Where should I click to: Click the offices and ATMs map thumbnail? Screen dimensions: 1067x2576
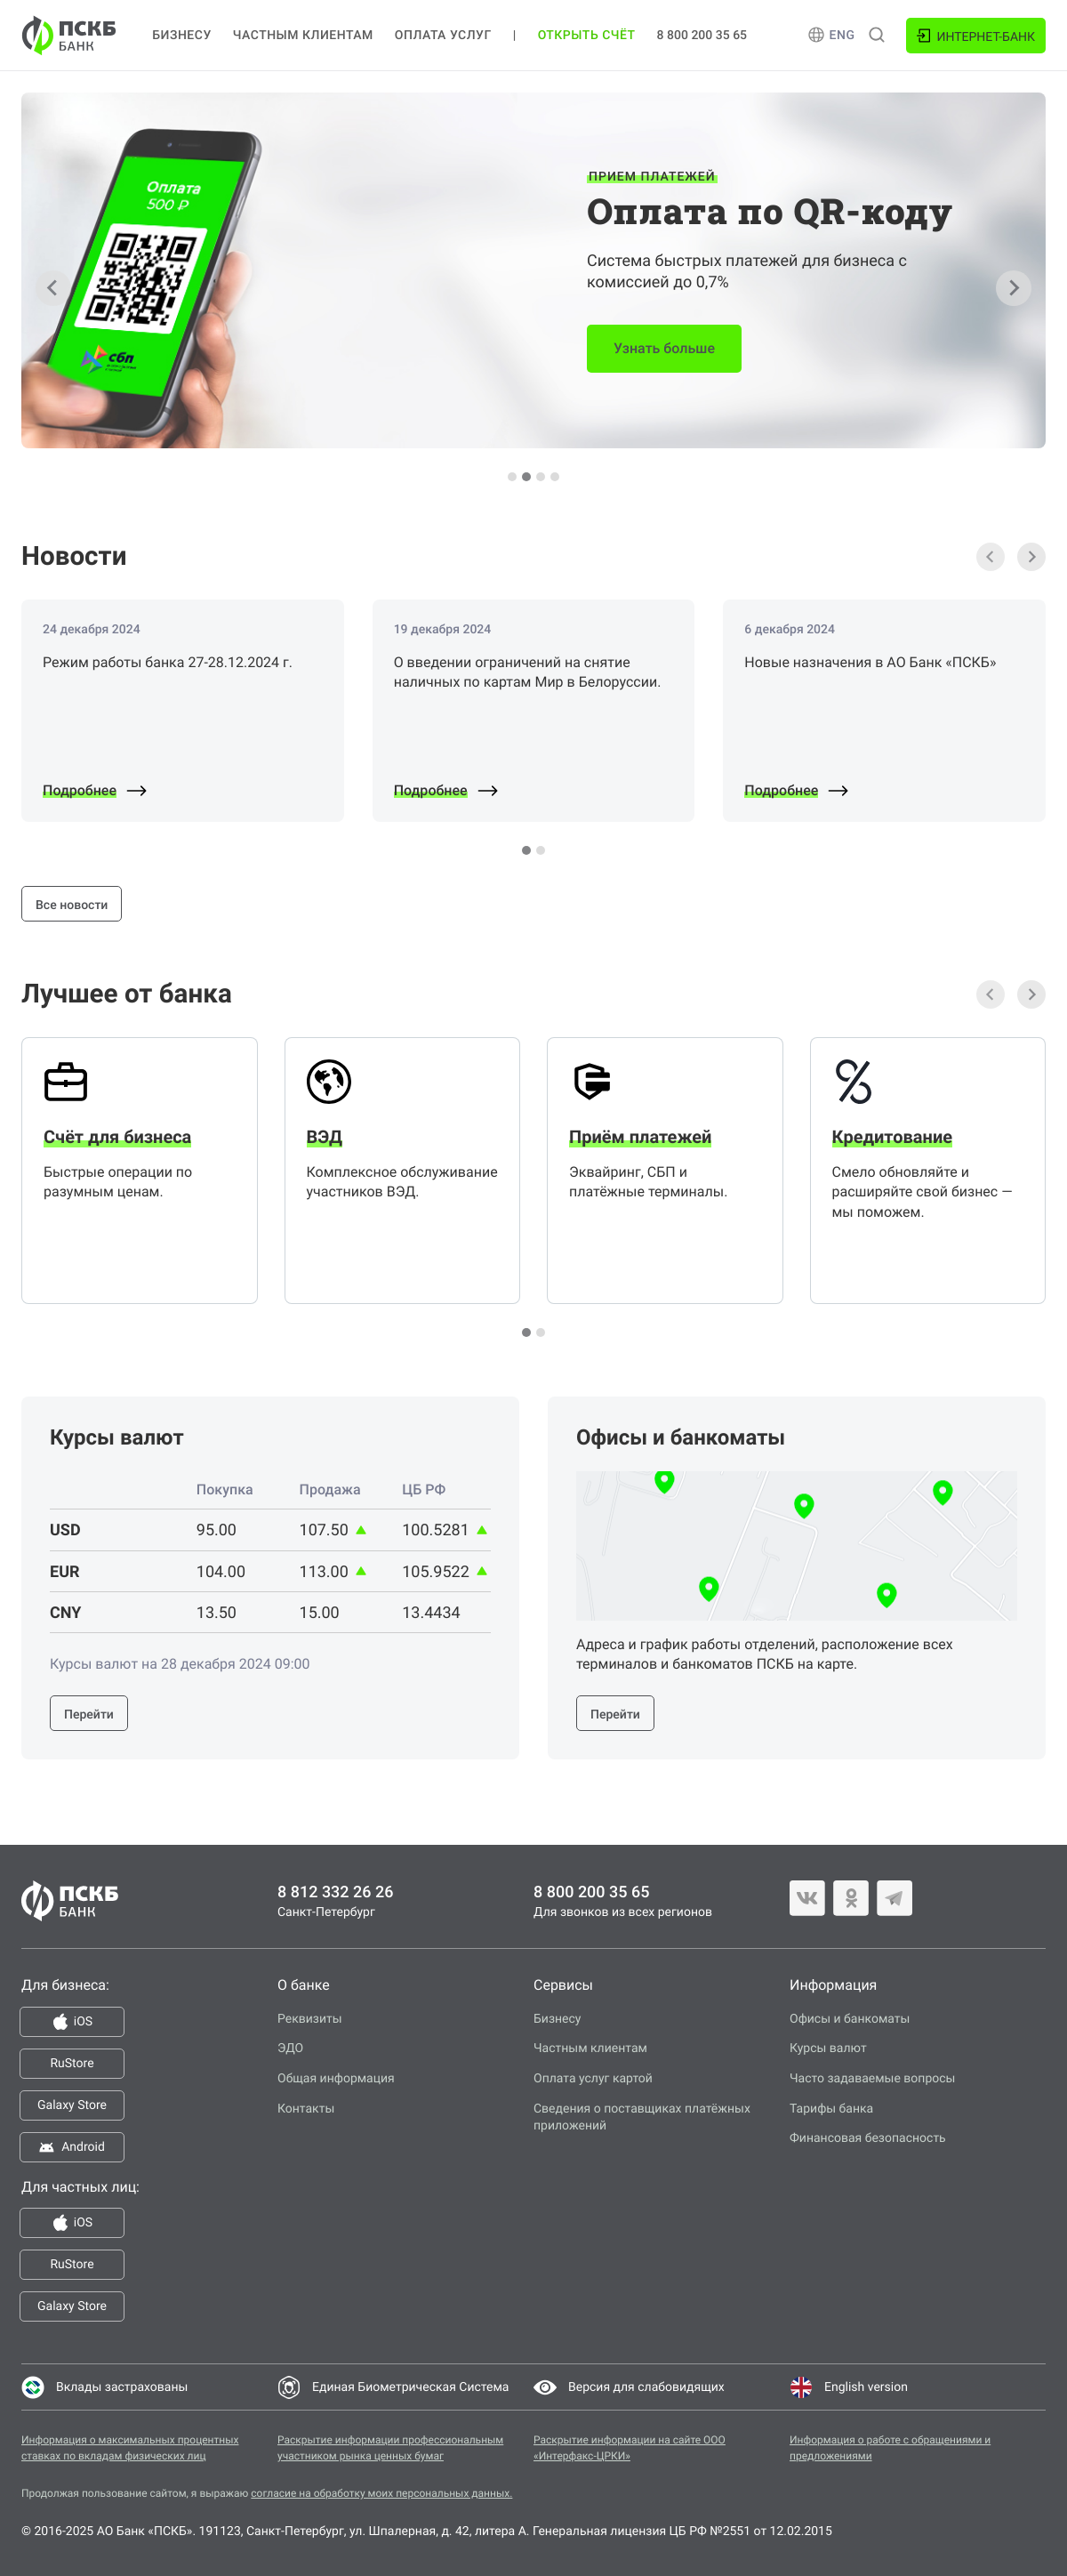tap(796, 1545)
